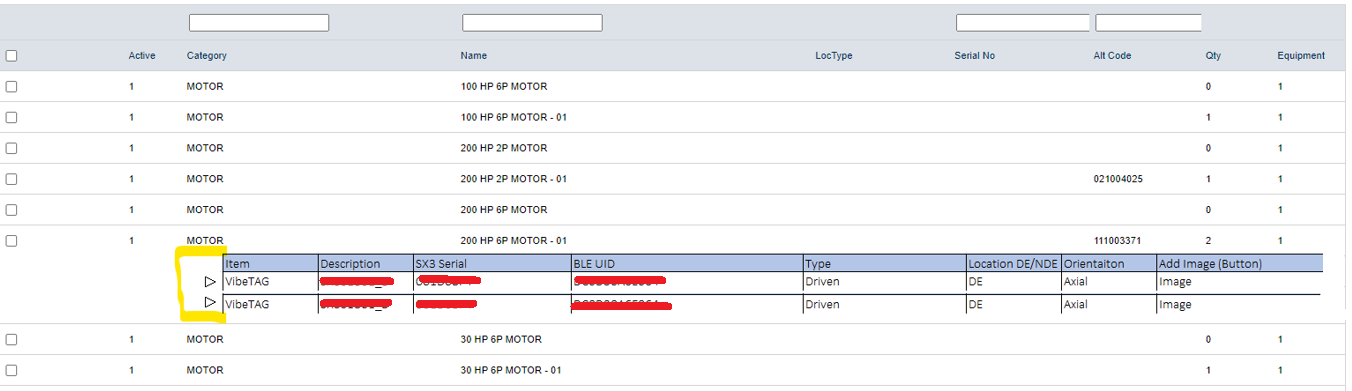Click Alt Code value 021004025
Image resolution: width=1352 pixels, height=391 pixels.
(x=1118, y=179)
